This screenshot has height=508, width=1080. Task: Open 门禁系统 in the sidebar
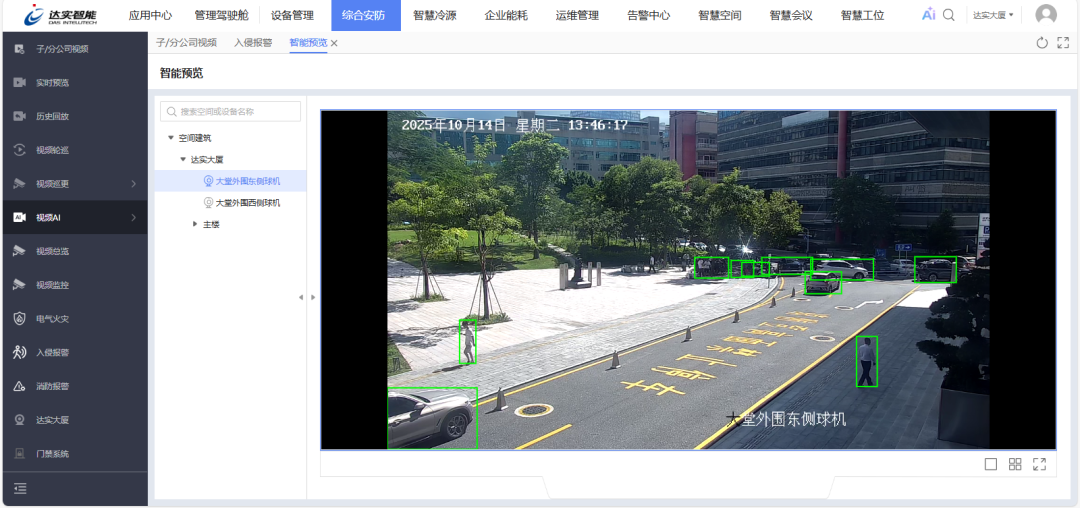(74, 454)
